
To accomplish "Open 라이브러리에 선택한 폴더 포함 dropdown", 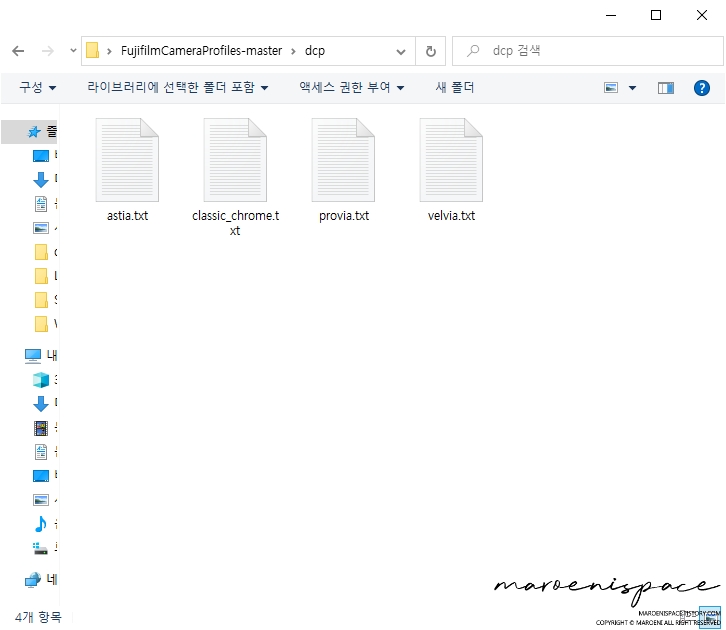I will (178, 87).
